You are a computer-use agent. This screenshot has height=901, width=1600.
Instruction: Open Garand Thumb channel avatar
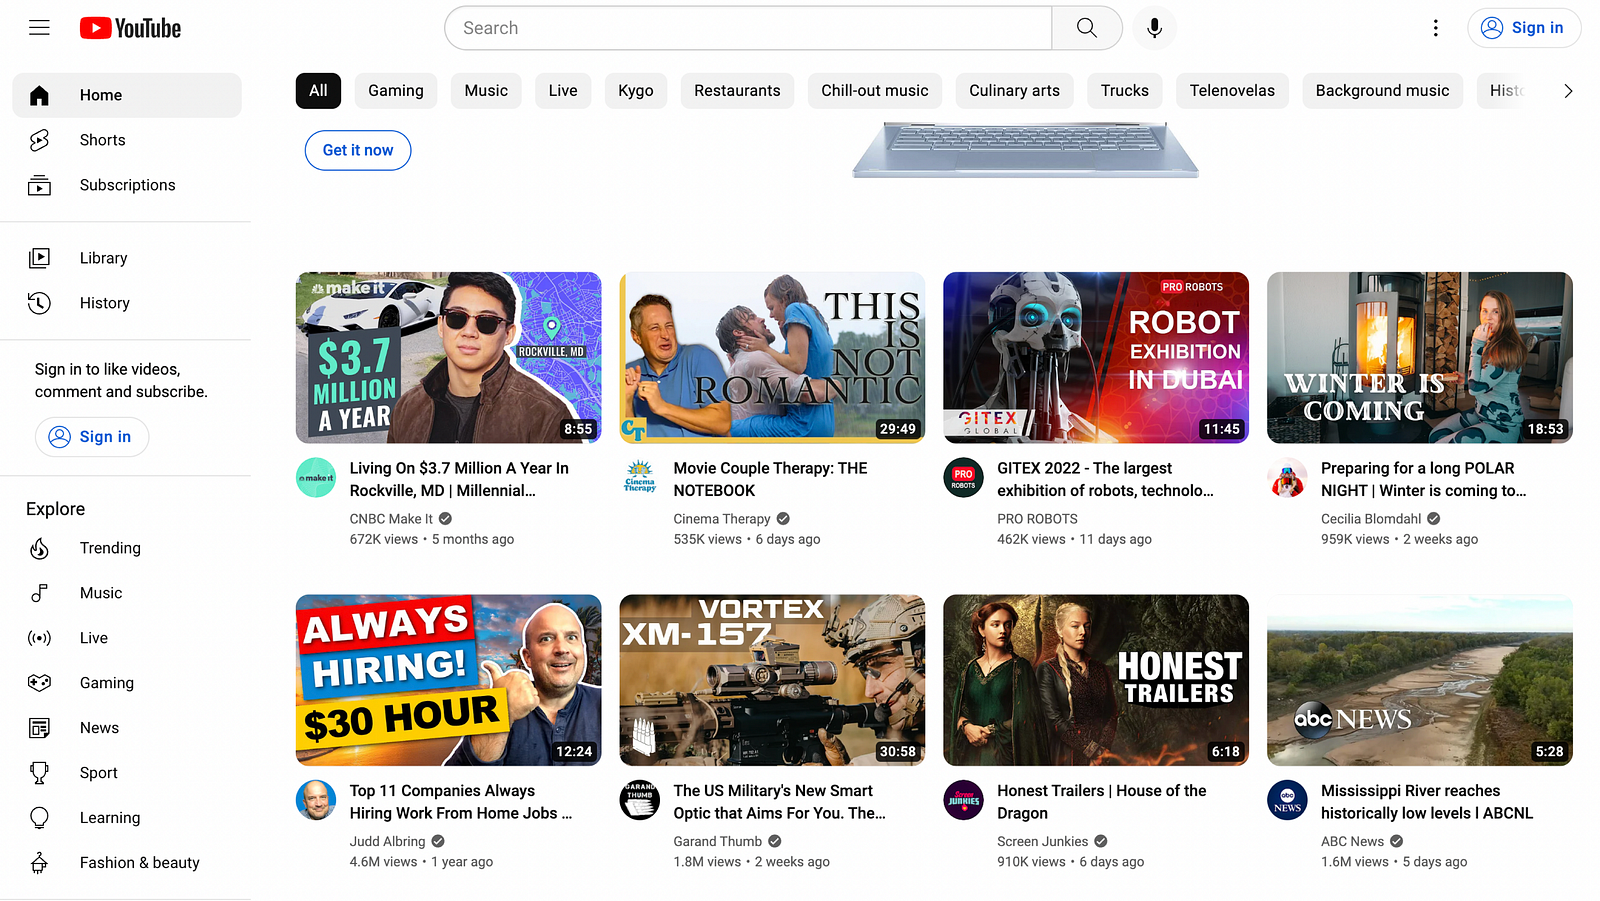pos(640,800)
